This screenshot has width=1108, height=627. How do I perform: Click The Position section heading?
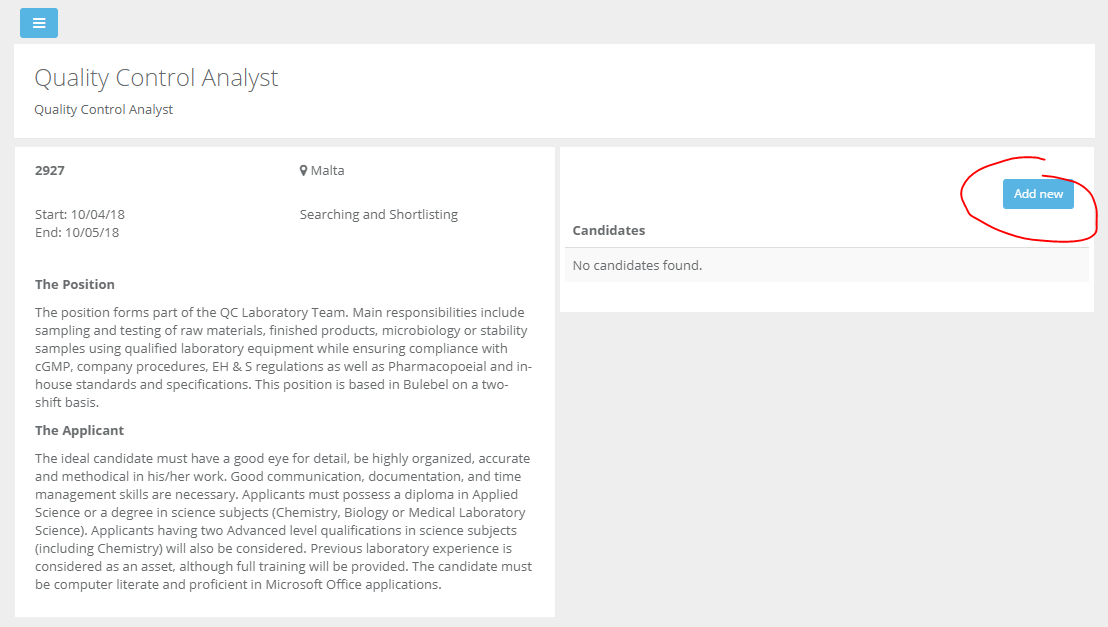pos(75,284)
